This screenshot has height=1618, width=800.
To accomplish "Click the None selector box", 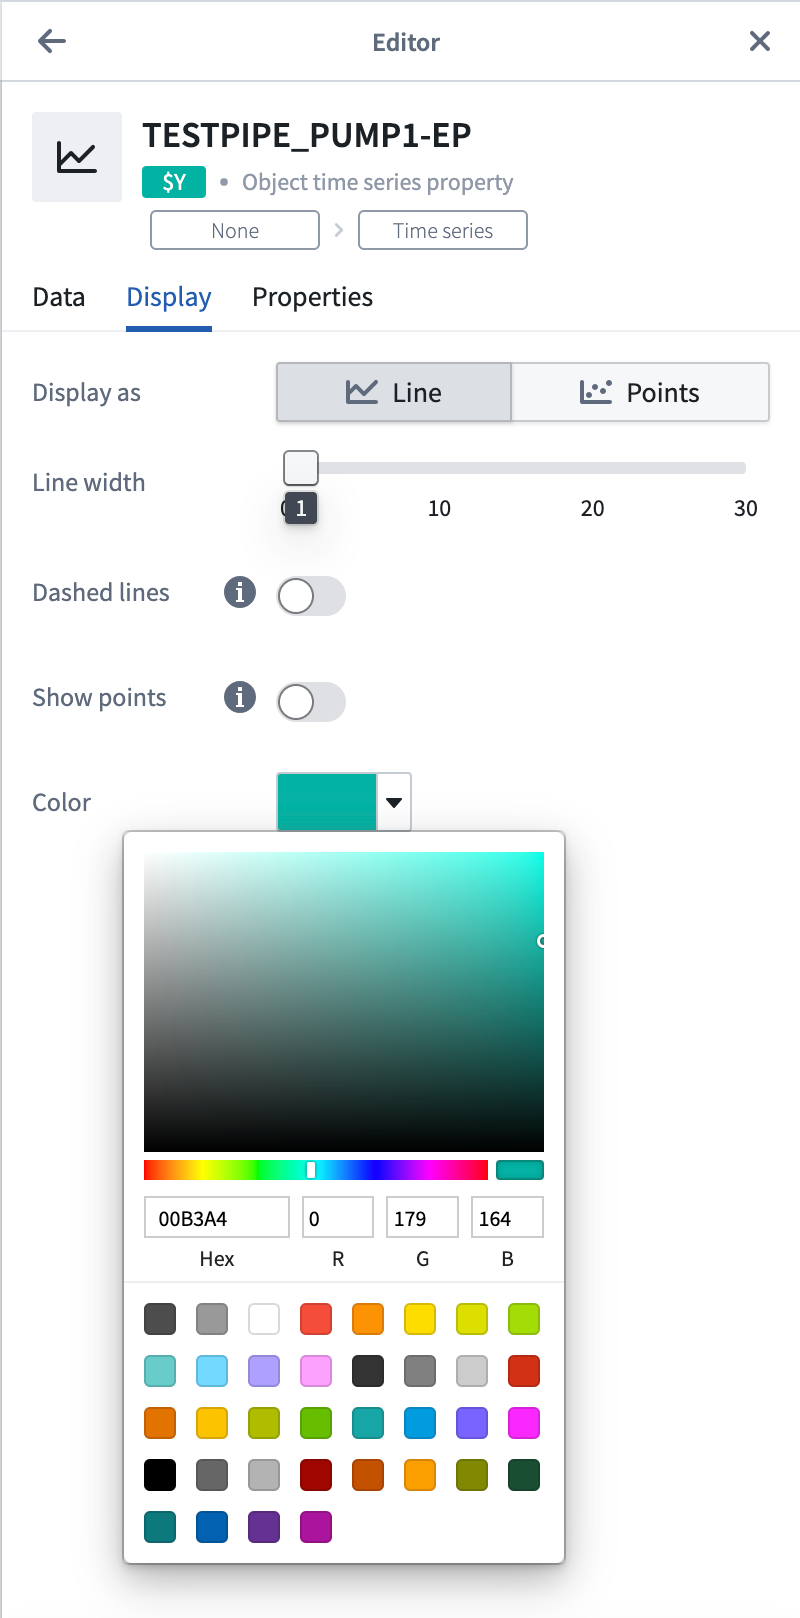I will (x=235, y=230).
